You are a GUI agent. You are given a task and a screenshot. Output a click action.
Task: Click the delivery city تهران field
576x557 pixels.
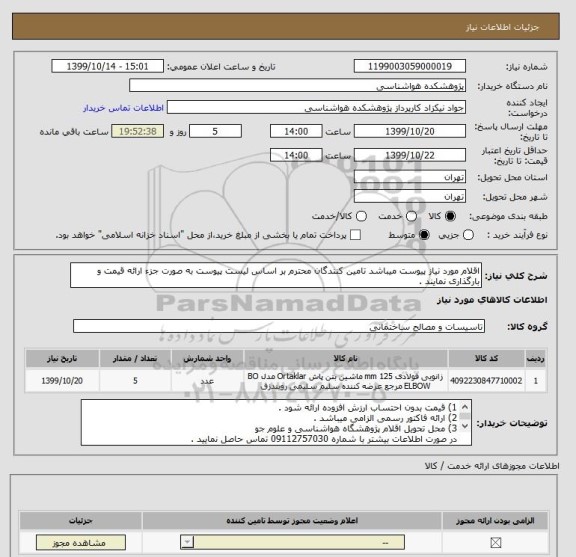[x=410, y=197]
